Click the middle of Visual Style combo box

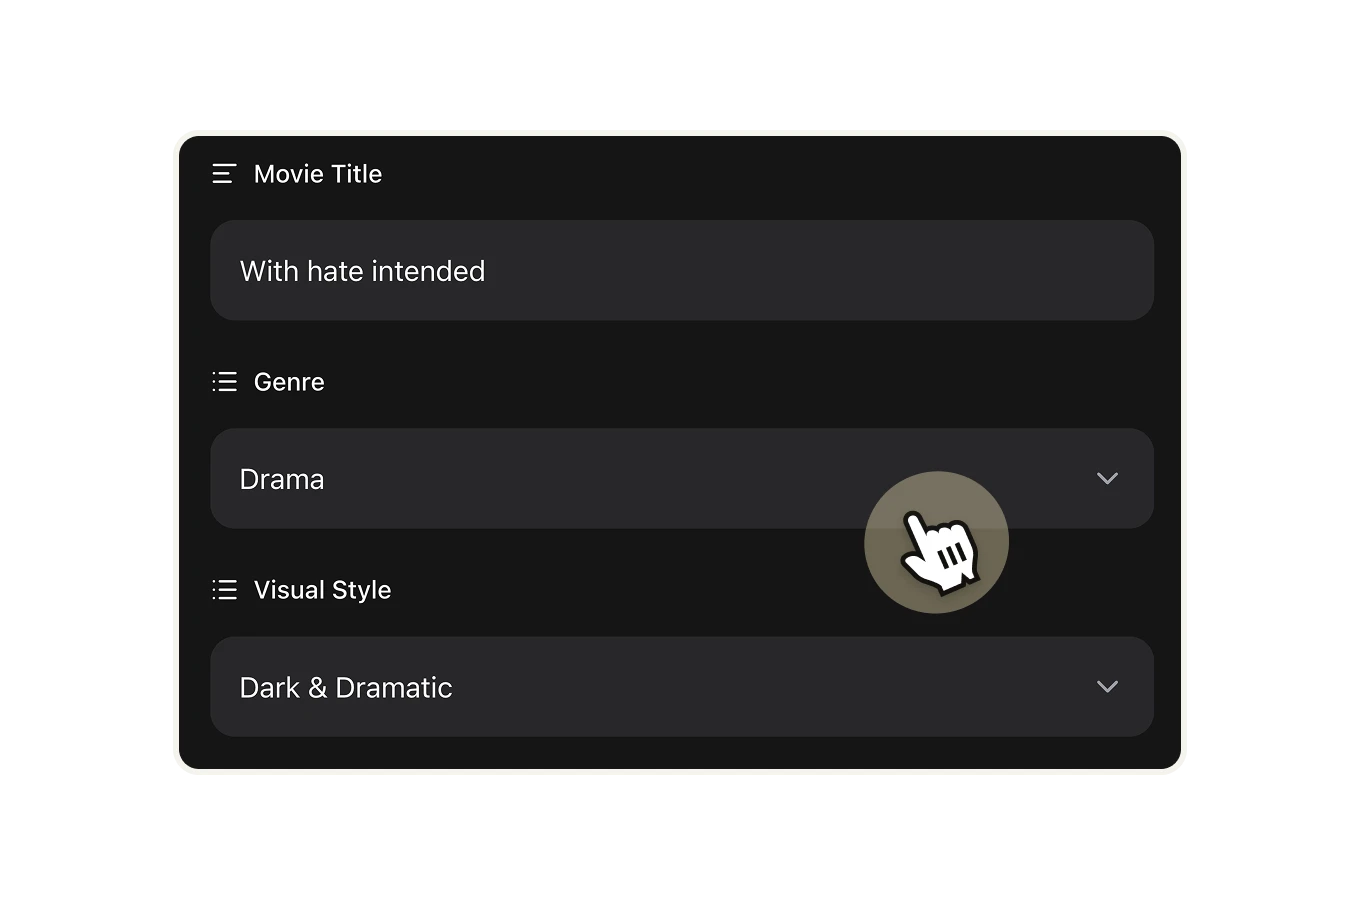coord(681,687)
